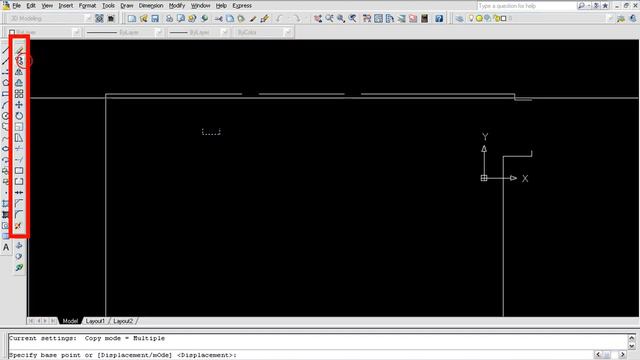Select the Move tool

coord(19,105)
